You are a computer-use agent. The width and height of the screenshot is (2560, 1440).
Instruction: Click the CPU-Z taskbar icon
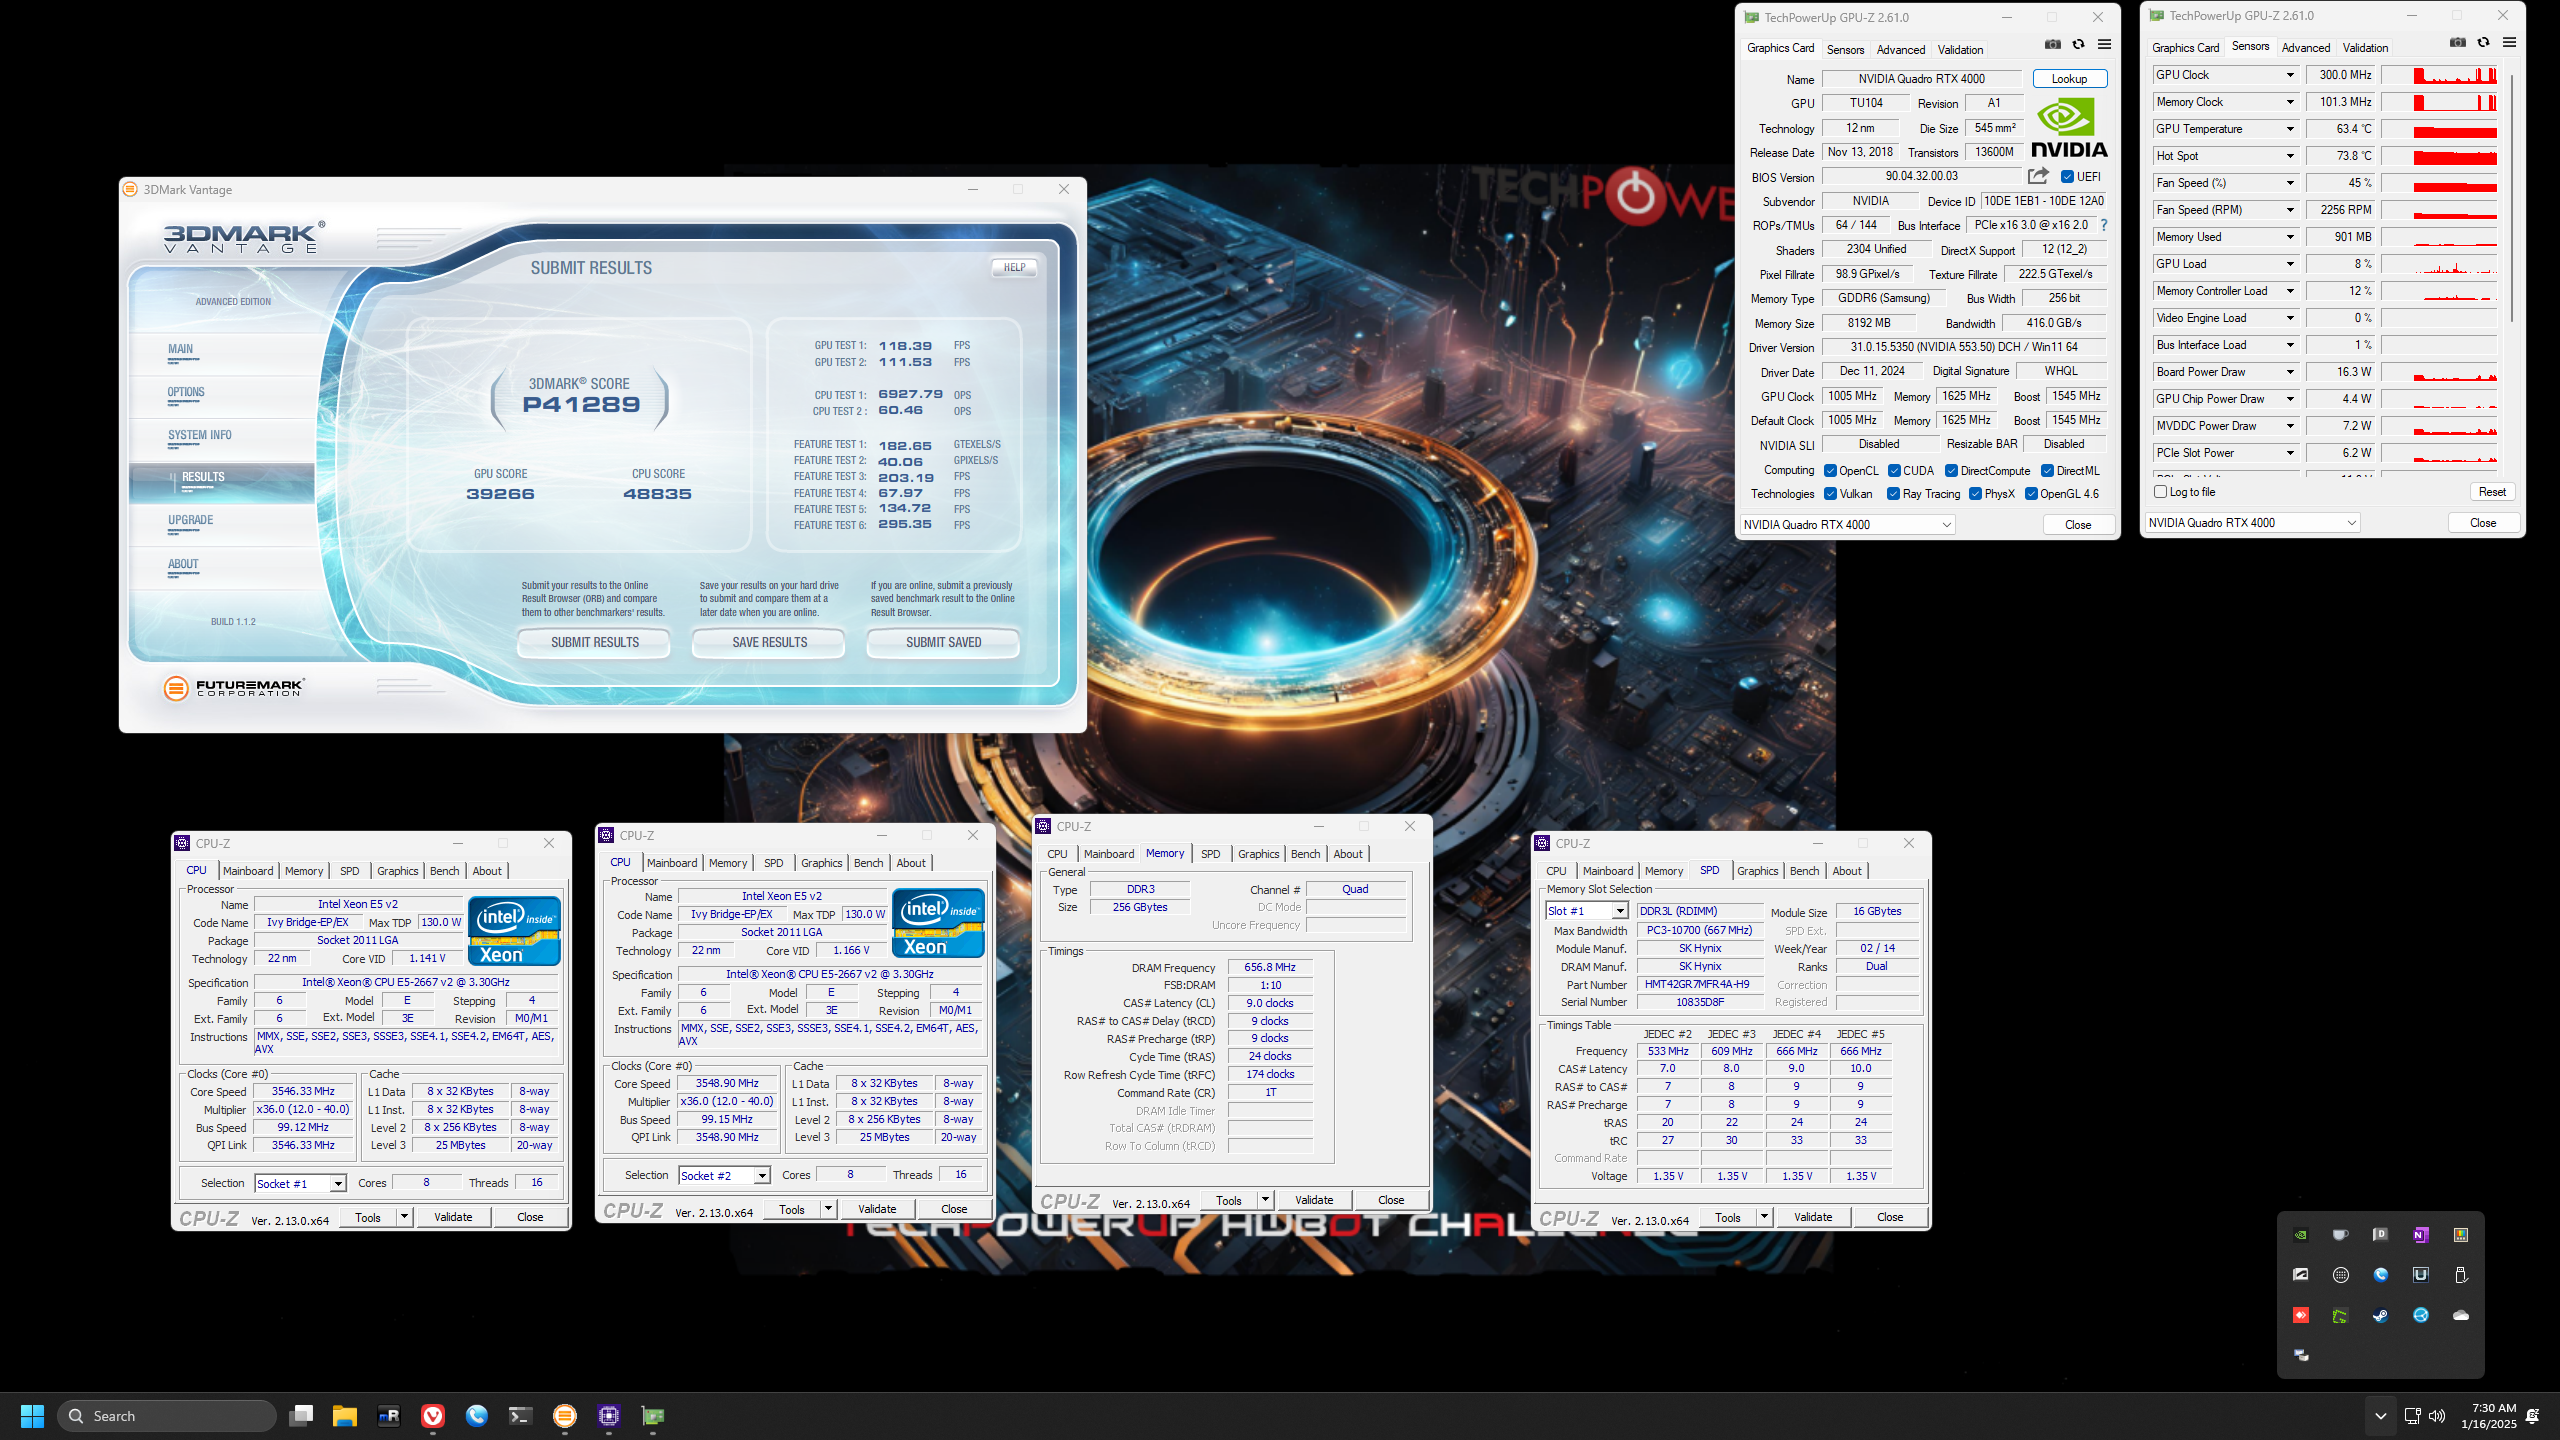click(x=608, y=1415)
